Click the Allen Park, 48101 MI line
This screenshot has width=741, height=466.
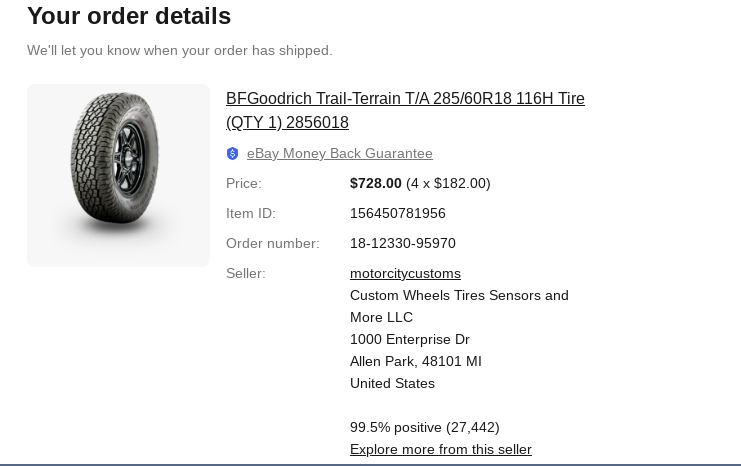(415, 361)
